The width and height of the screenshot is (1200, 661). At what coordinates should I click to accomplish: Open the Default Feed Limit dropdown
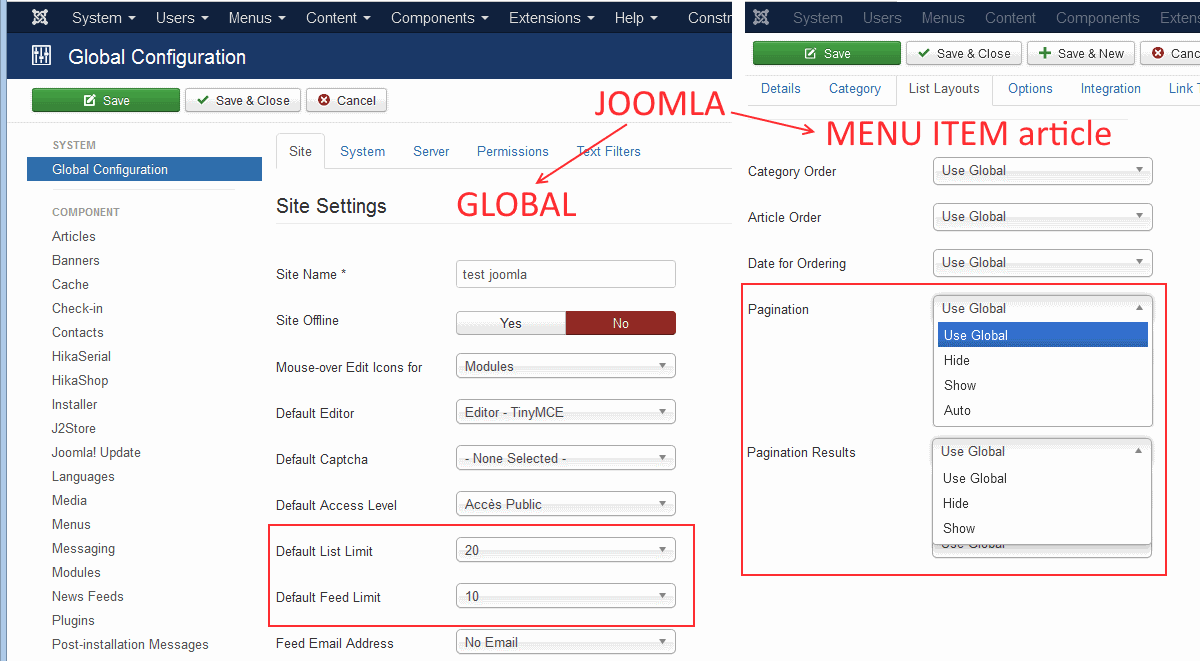tap(566, 596)
